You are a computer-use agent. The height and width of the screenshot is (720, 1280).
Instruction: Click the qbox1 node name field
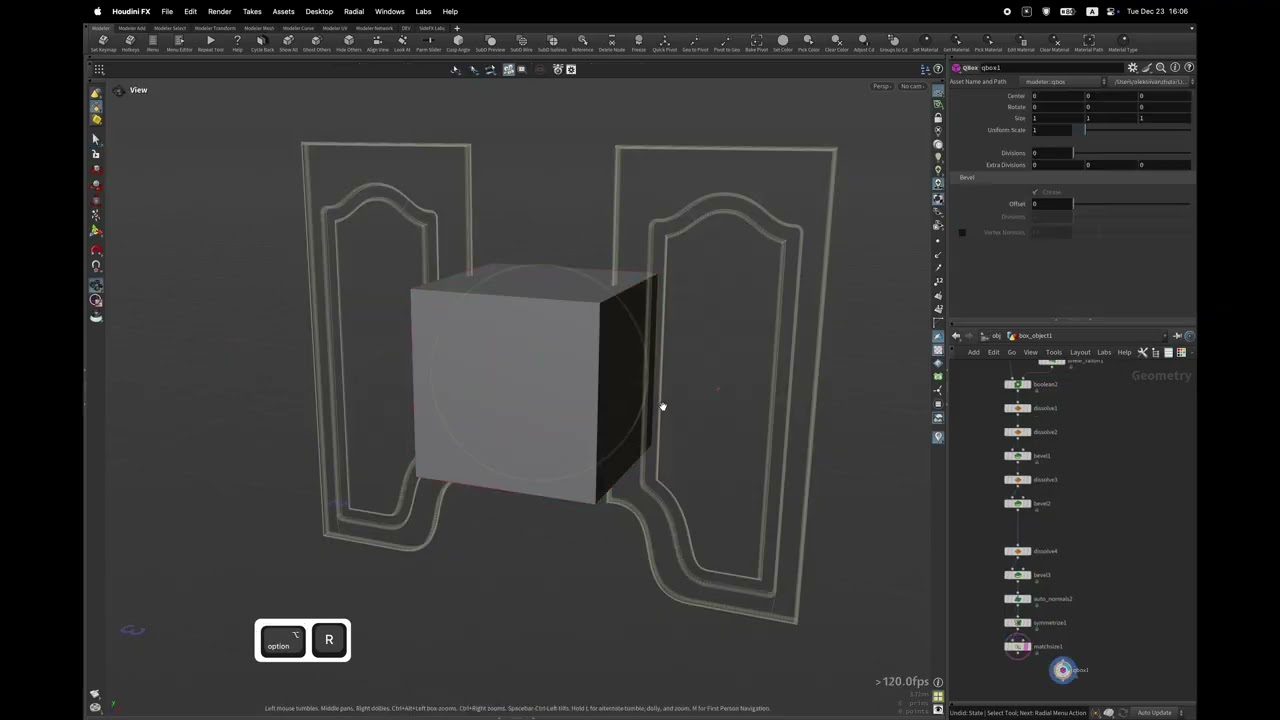point(1050,68)
